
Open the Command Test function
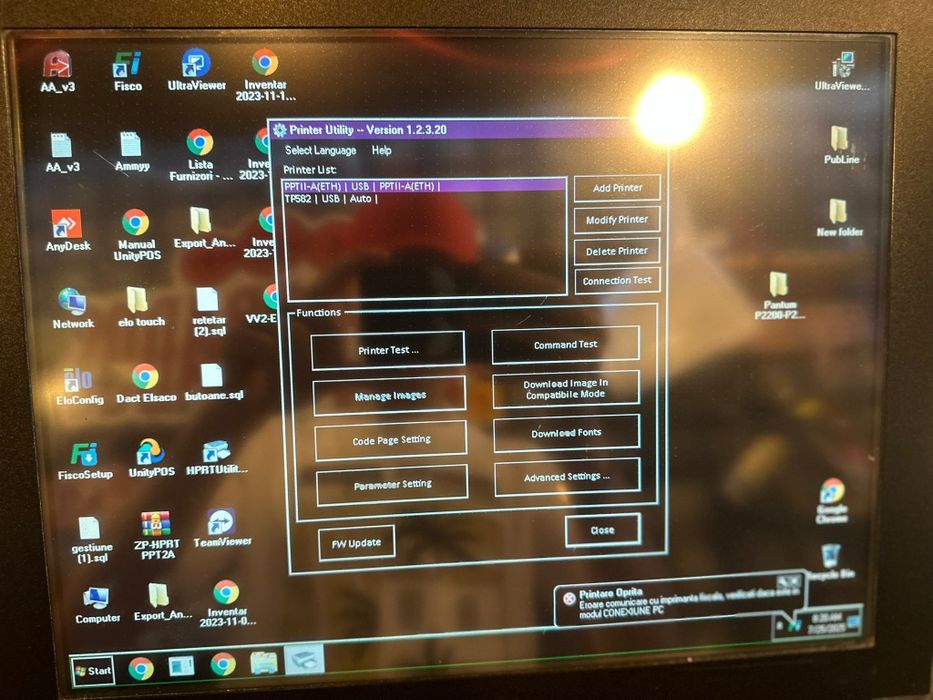coord(566,345)
